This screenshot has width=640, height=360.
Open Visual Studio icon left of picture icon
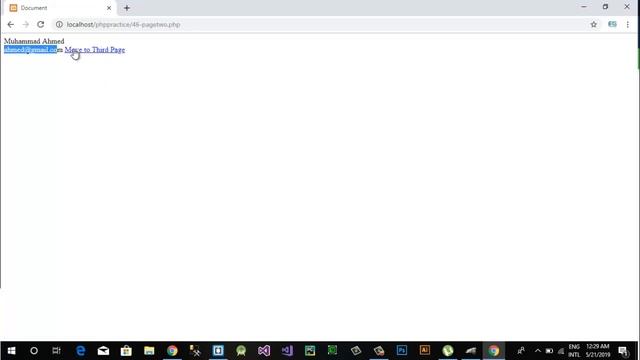click(x=287, y=351)
